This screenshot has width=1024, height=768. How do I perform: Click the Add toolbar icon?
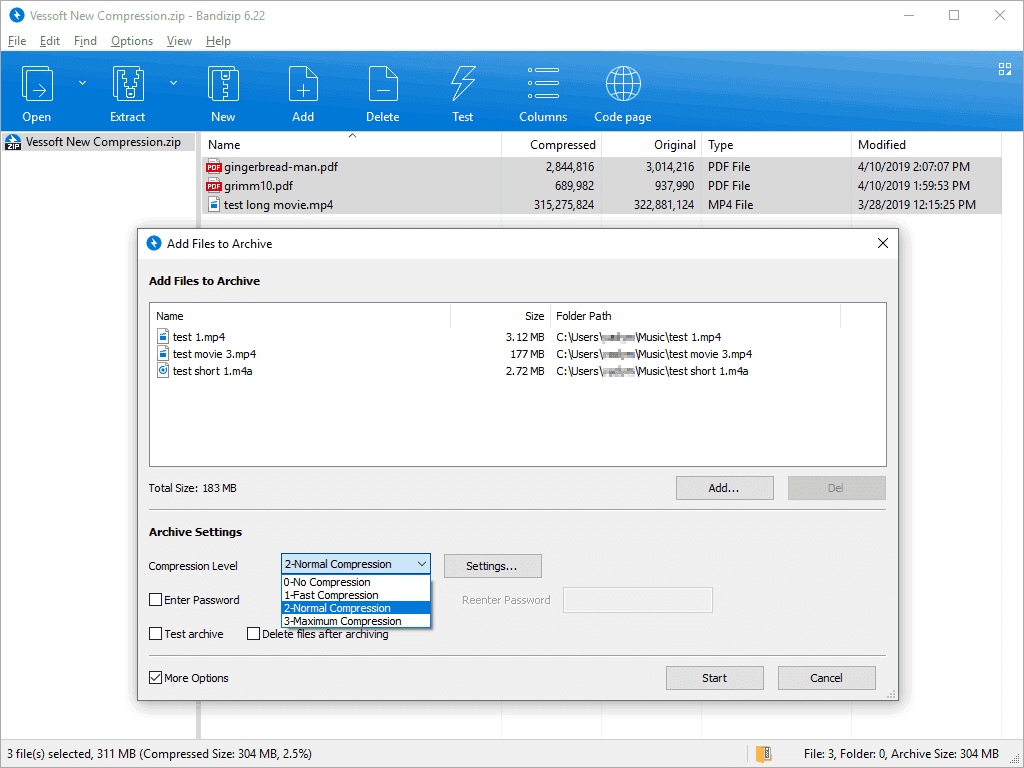click(x=303, y=84)
